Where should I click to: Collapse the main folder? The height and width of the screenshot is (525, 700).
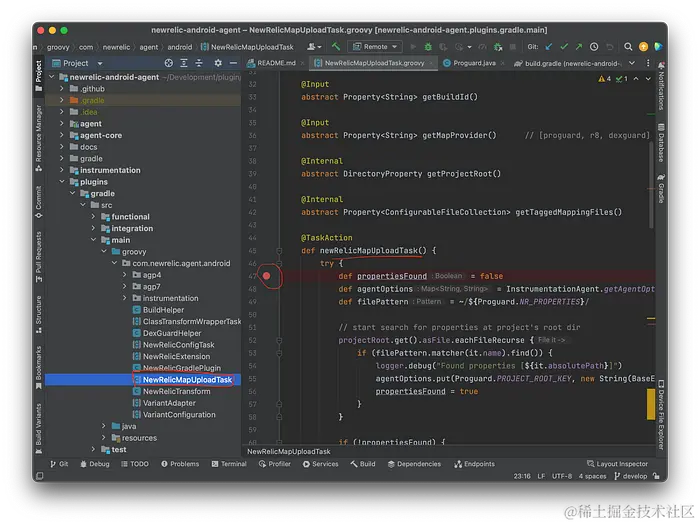tap(93, 239)
